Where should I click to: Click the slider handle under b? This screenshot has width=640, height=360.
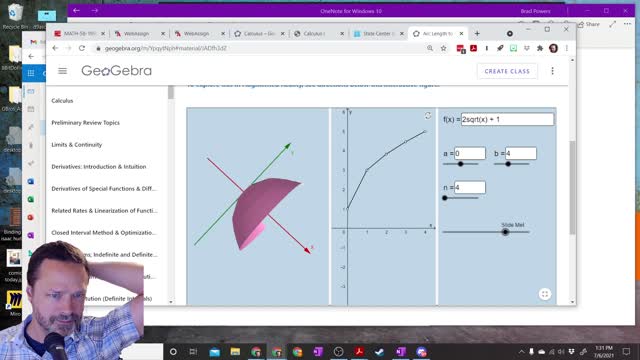point(508,164)
